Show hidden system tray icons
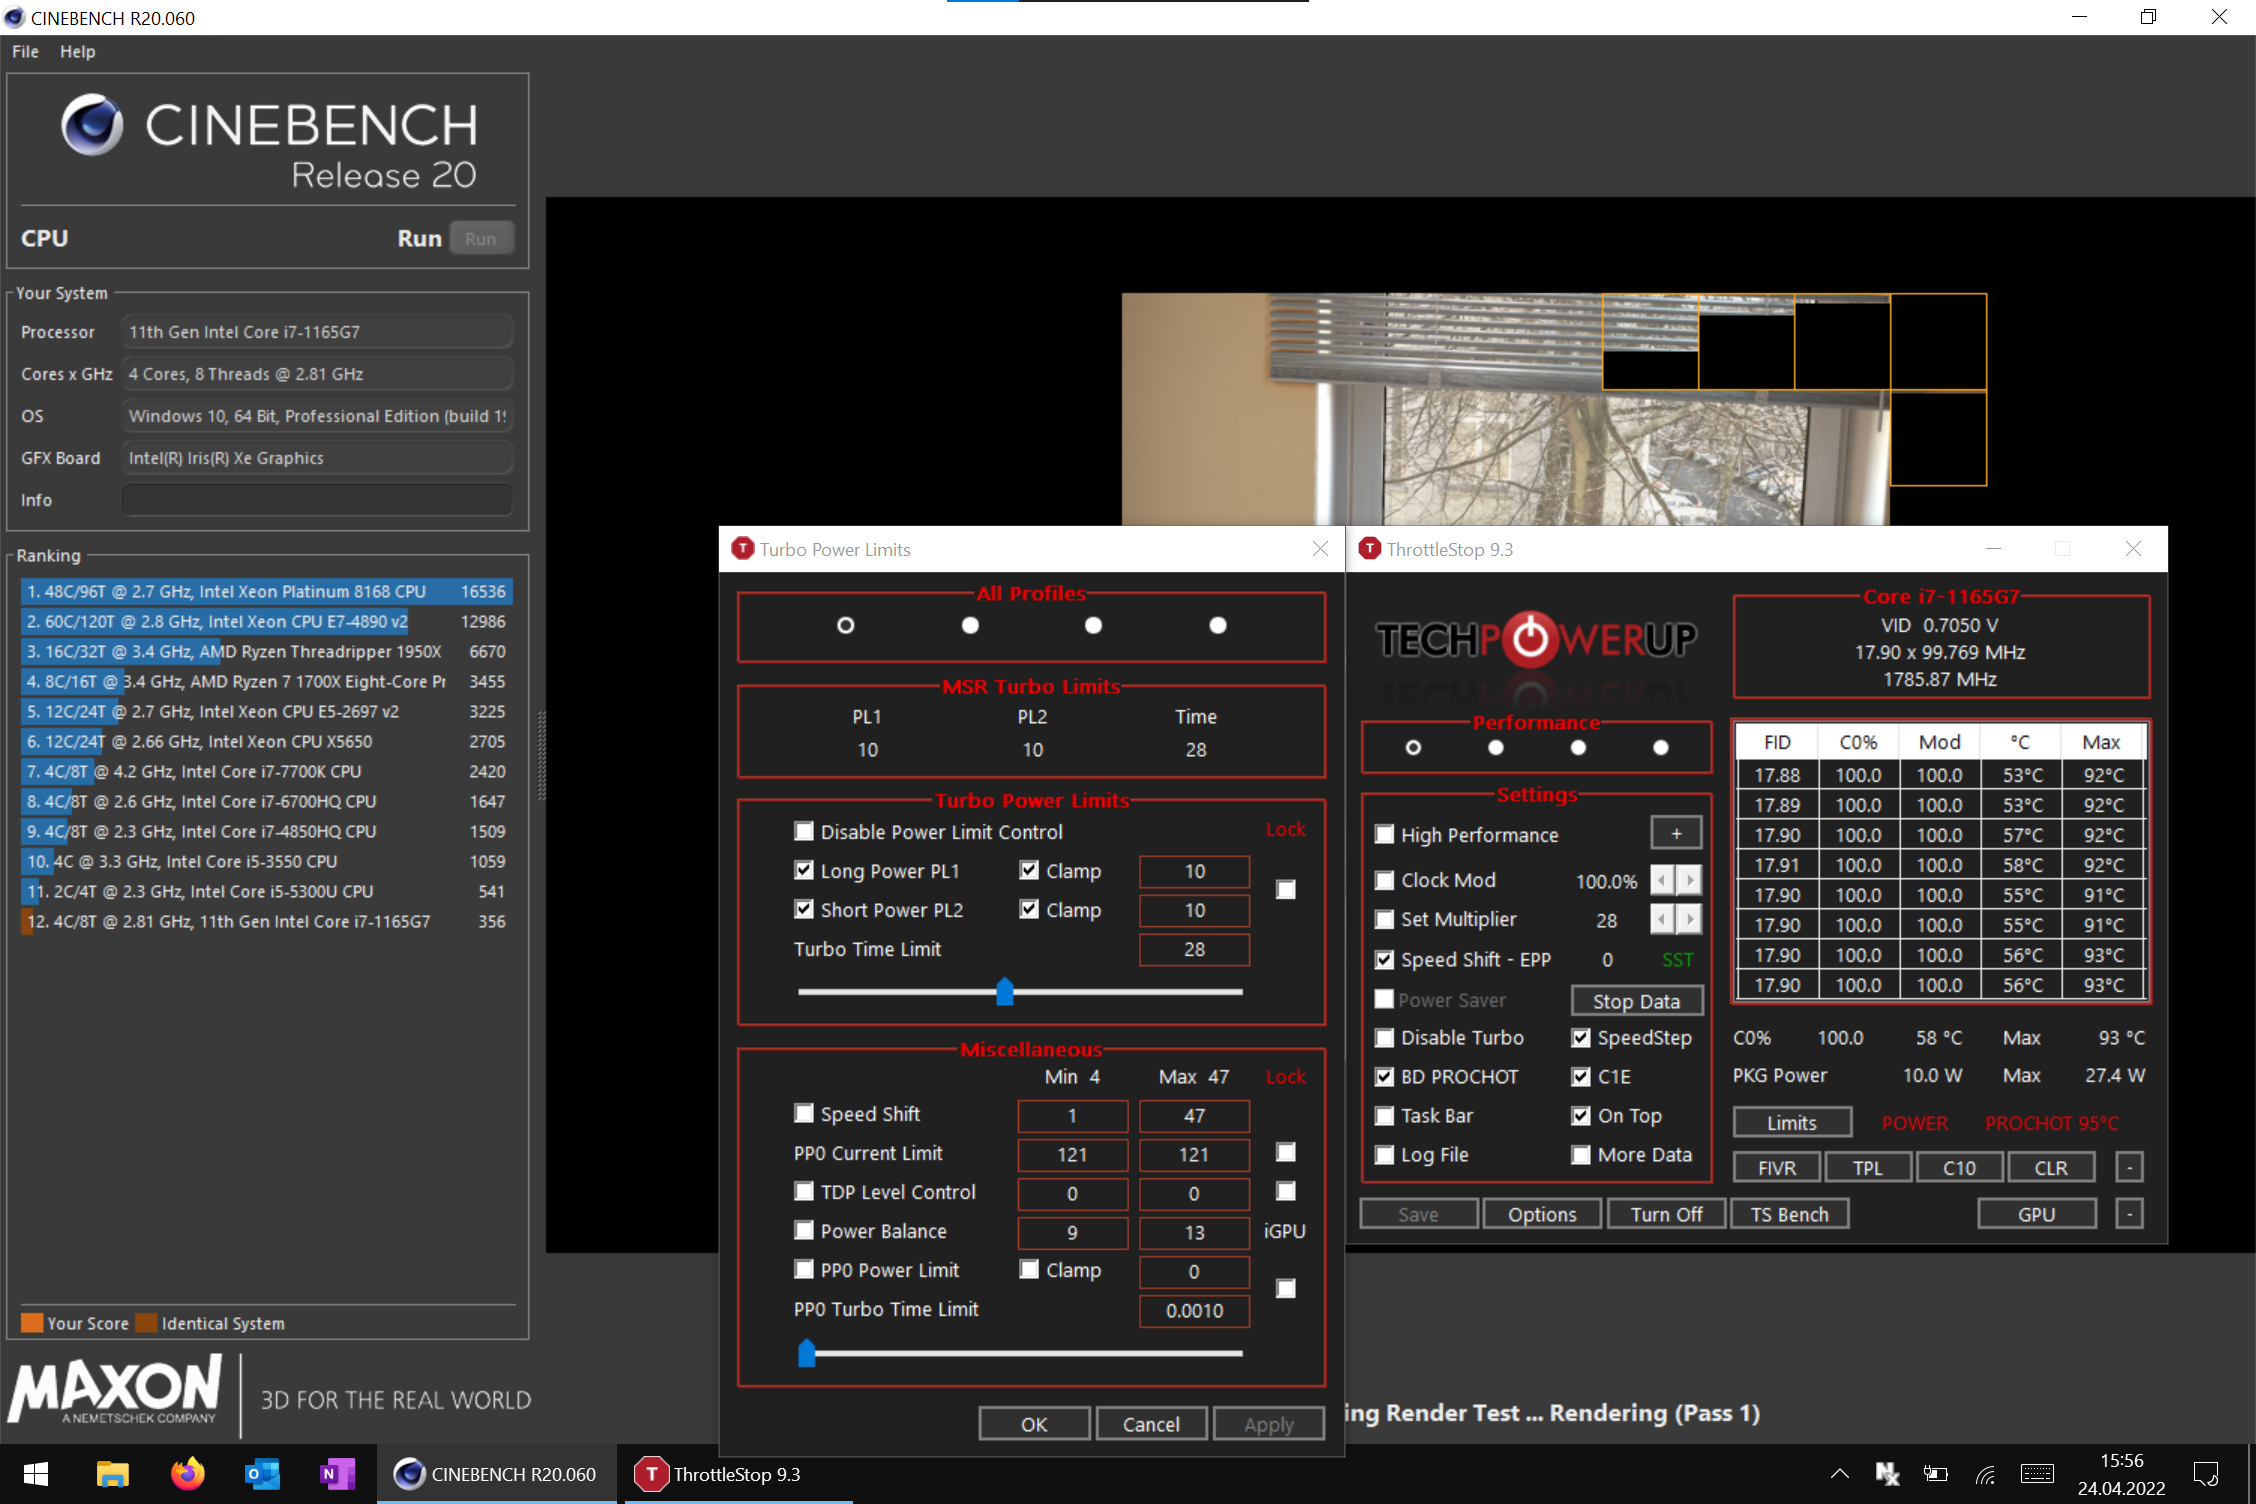This screenshot has height=1504, width=2256. pos(1839,1474)
